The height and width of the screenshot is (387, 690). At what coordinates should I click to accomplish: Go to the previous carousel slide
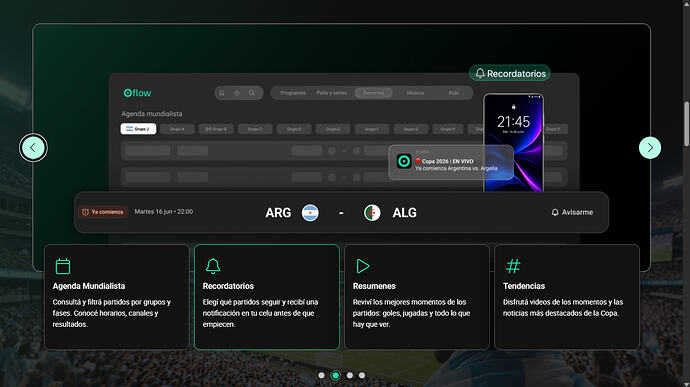click(33, 147)
